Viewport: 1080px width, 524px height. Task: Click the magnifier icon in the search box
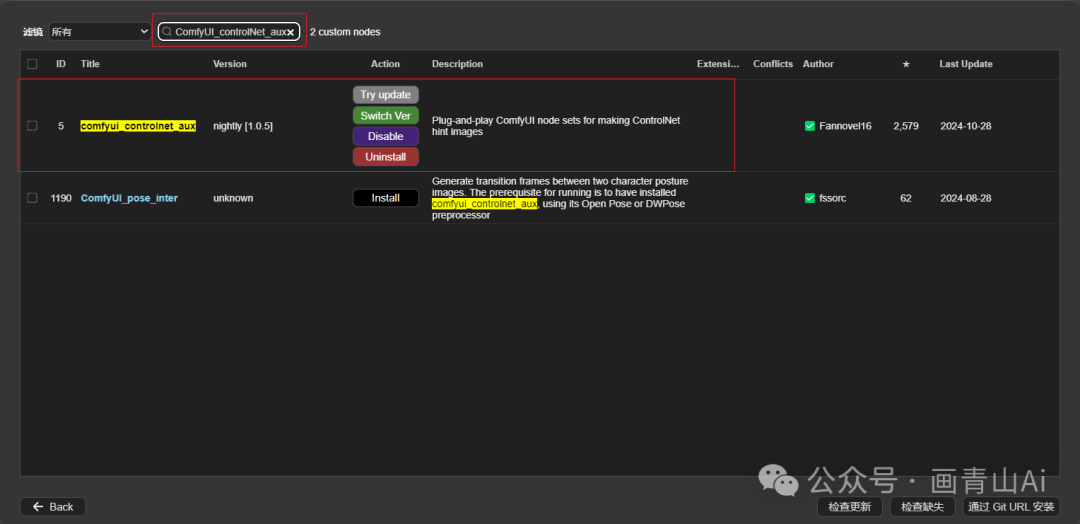(167, 32)
